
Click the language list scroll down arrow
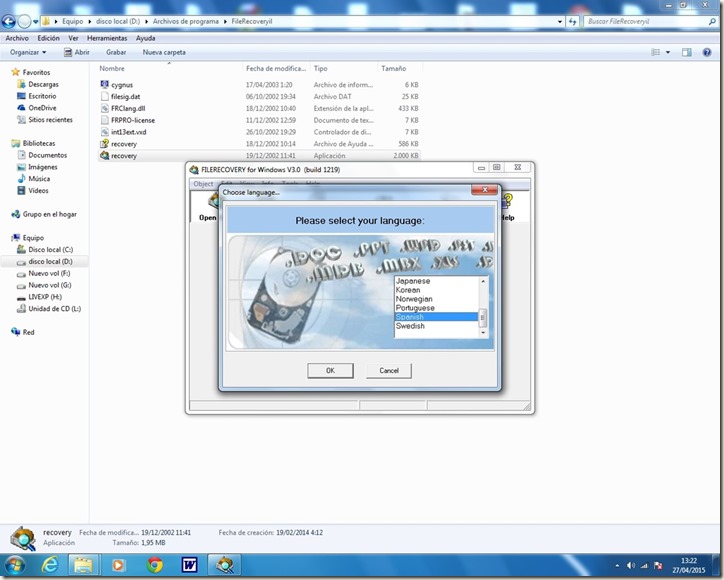tap(483, 332)
